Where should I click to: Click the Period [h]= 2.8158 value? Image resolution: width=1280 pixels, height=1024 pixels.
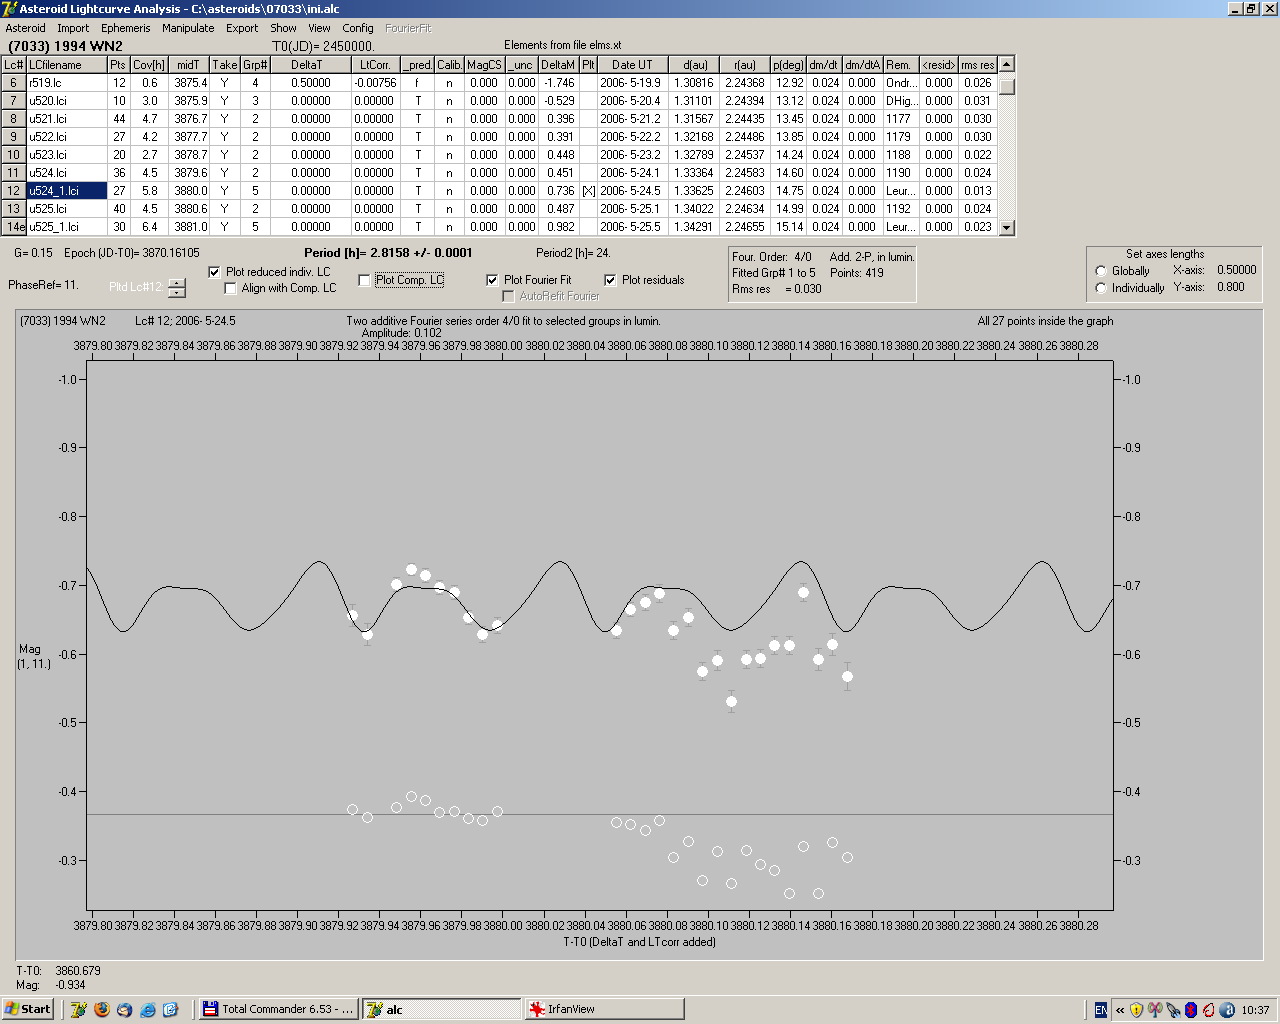point(388,253)
